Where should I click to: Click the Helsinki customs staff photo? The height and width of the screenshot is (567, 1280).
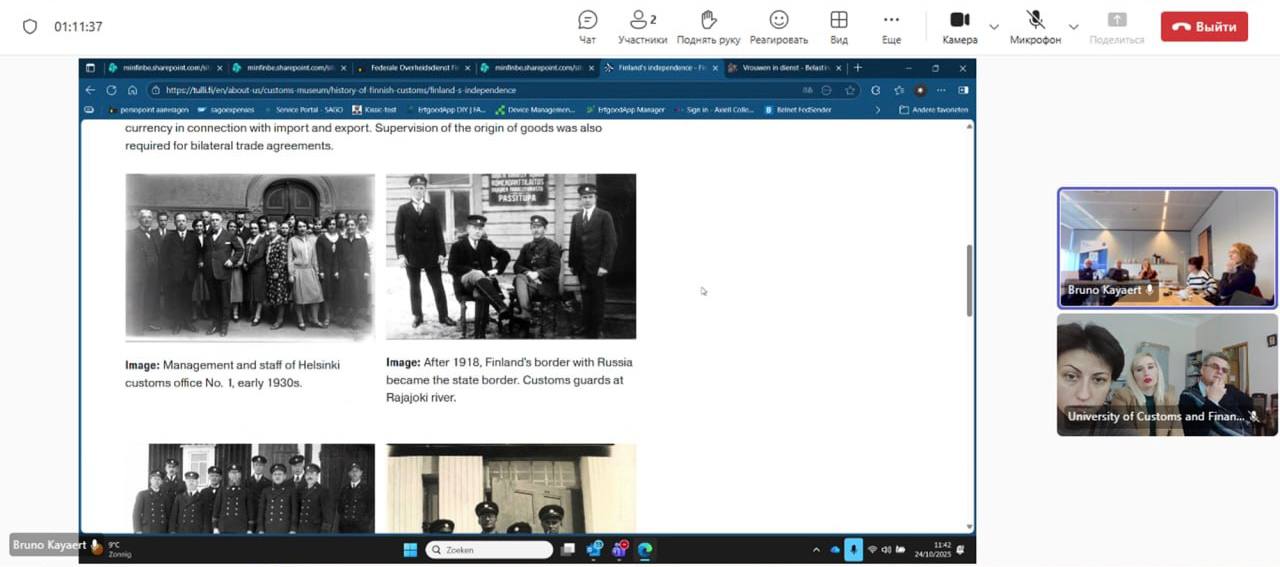point(250,257)
